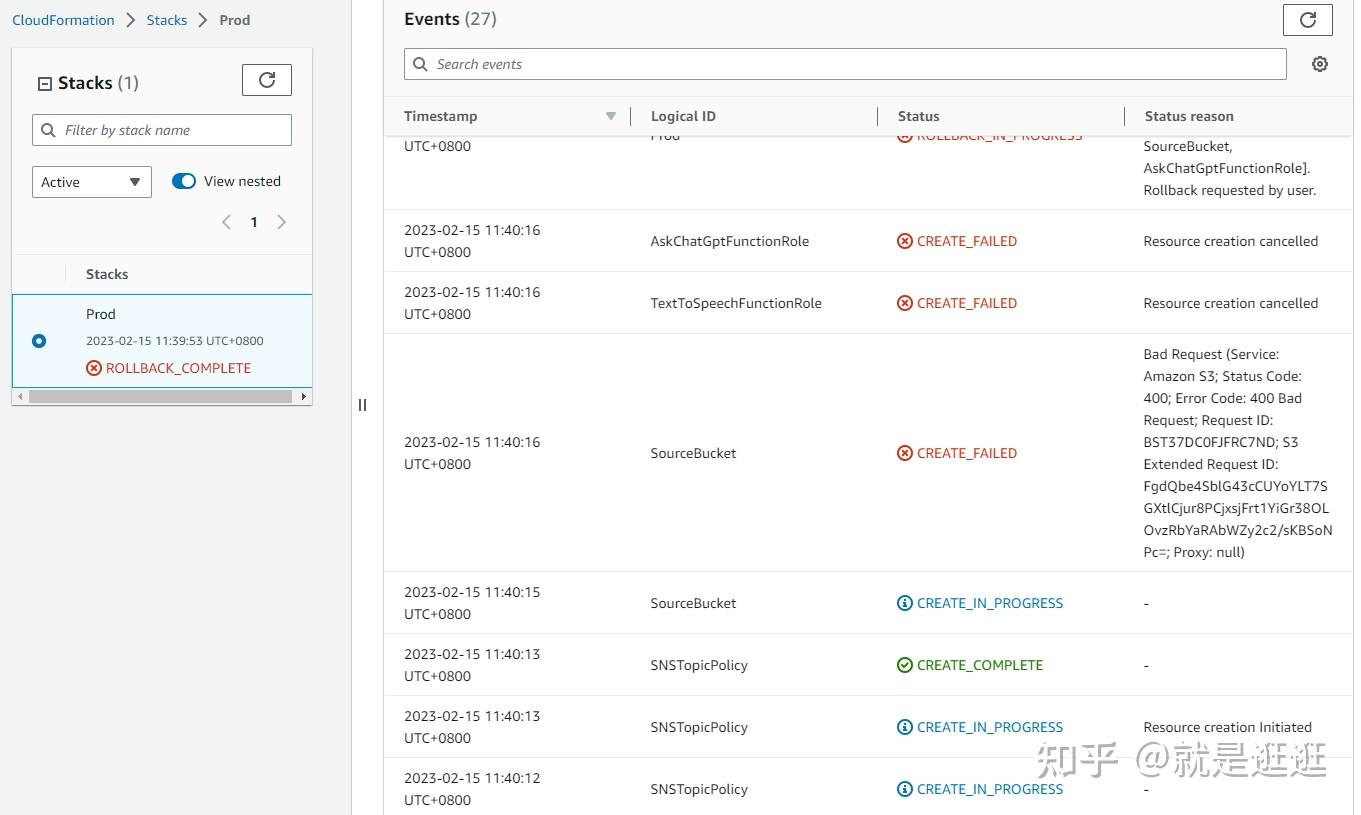Collapse the side panel via the II handle
Screen dimensions: 1361x815
pos(362,404)
